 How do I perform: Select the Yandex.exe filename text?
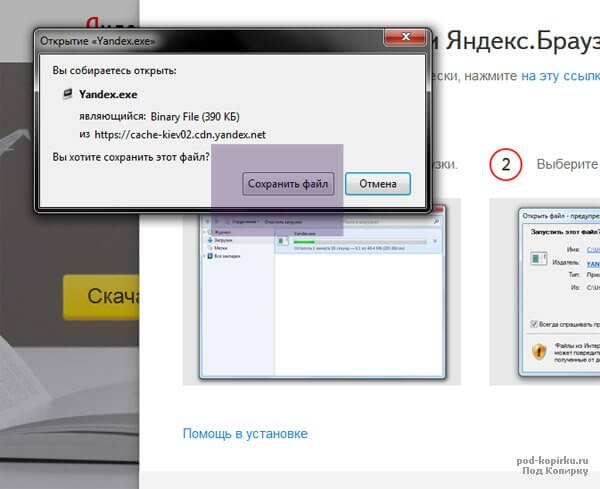108,95
